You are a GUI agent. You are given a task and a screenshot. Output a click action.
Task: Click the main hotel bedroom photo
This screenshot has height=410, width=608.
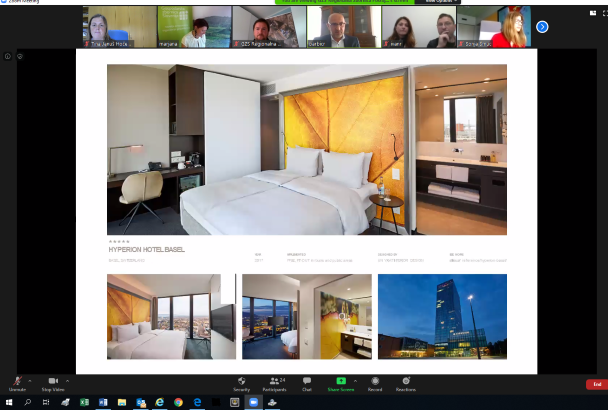pos(307,149)
